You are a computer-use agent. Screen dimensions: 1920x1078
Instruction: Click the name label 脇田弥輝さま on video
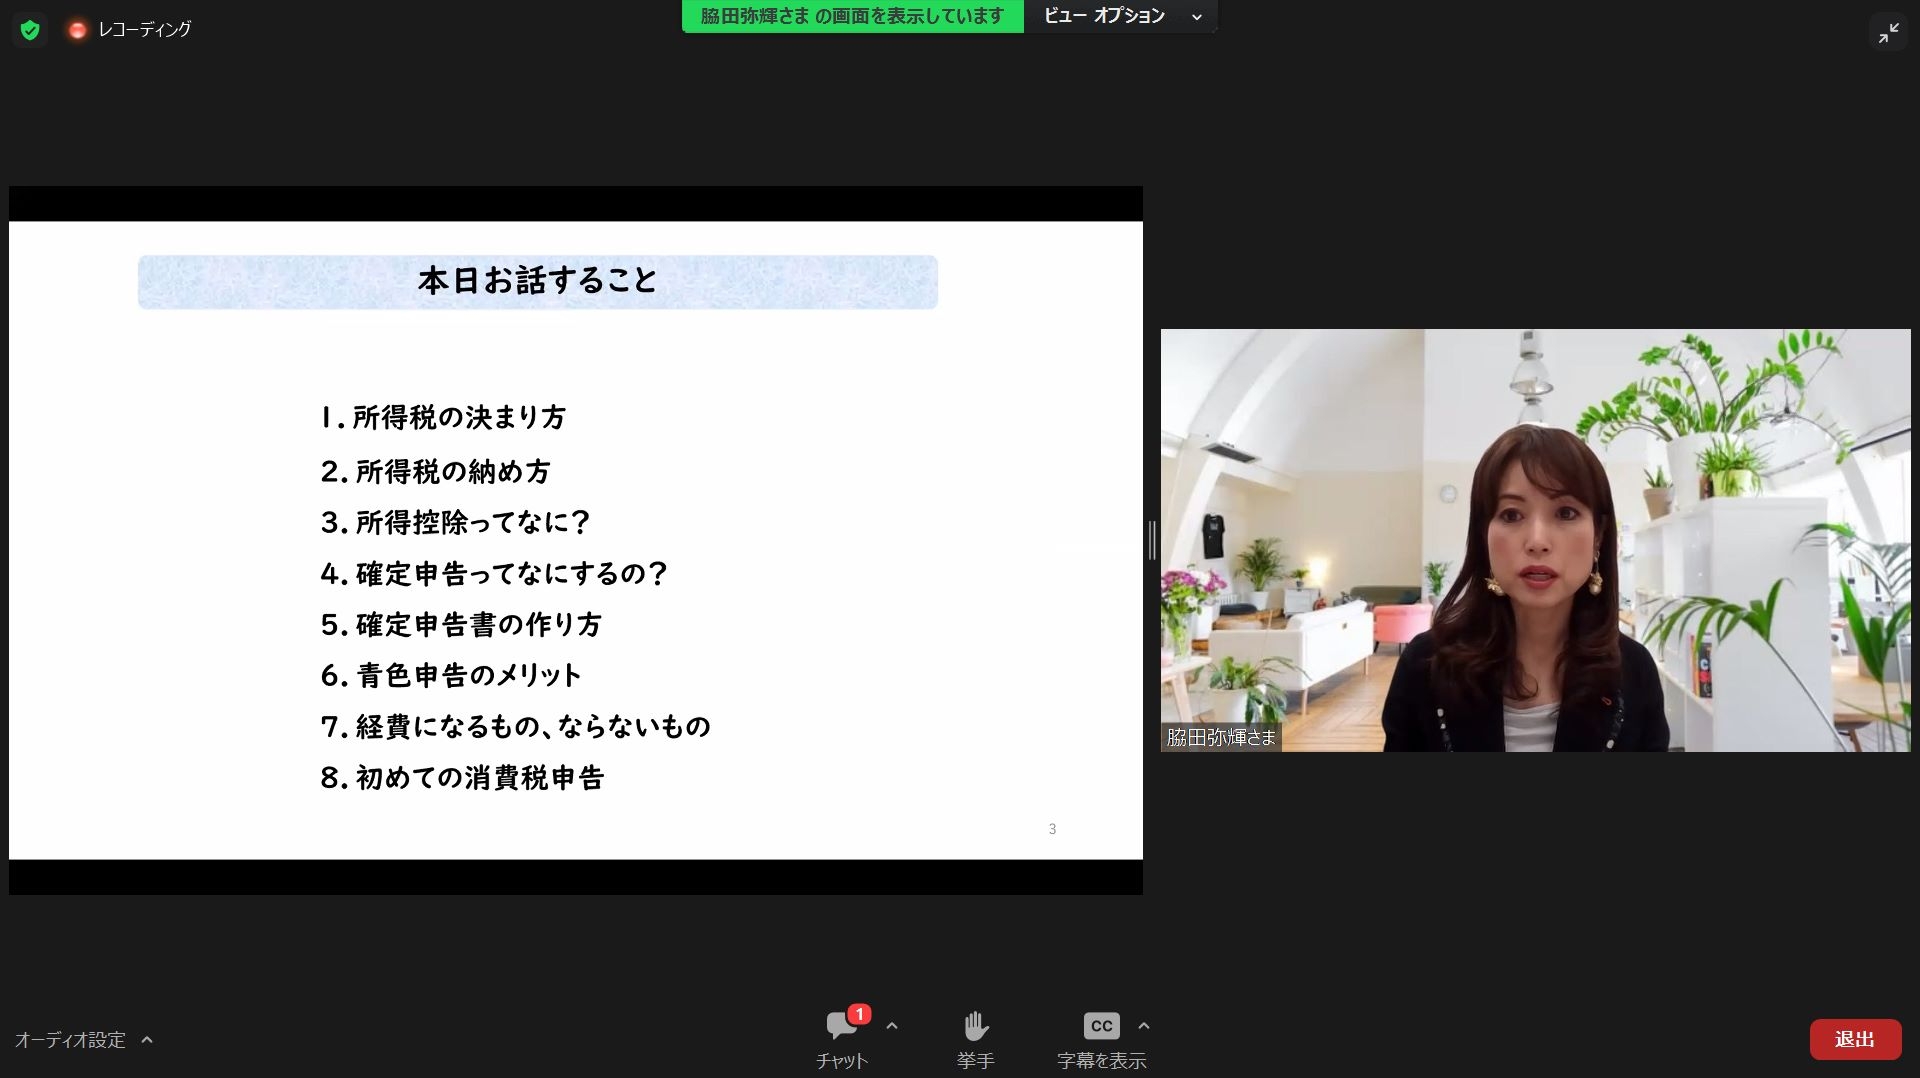[1221, 738]
